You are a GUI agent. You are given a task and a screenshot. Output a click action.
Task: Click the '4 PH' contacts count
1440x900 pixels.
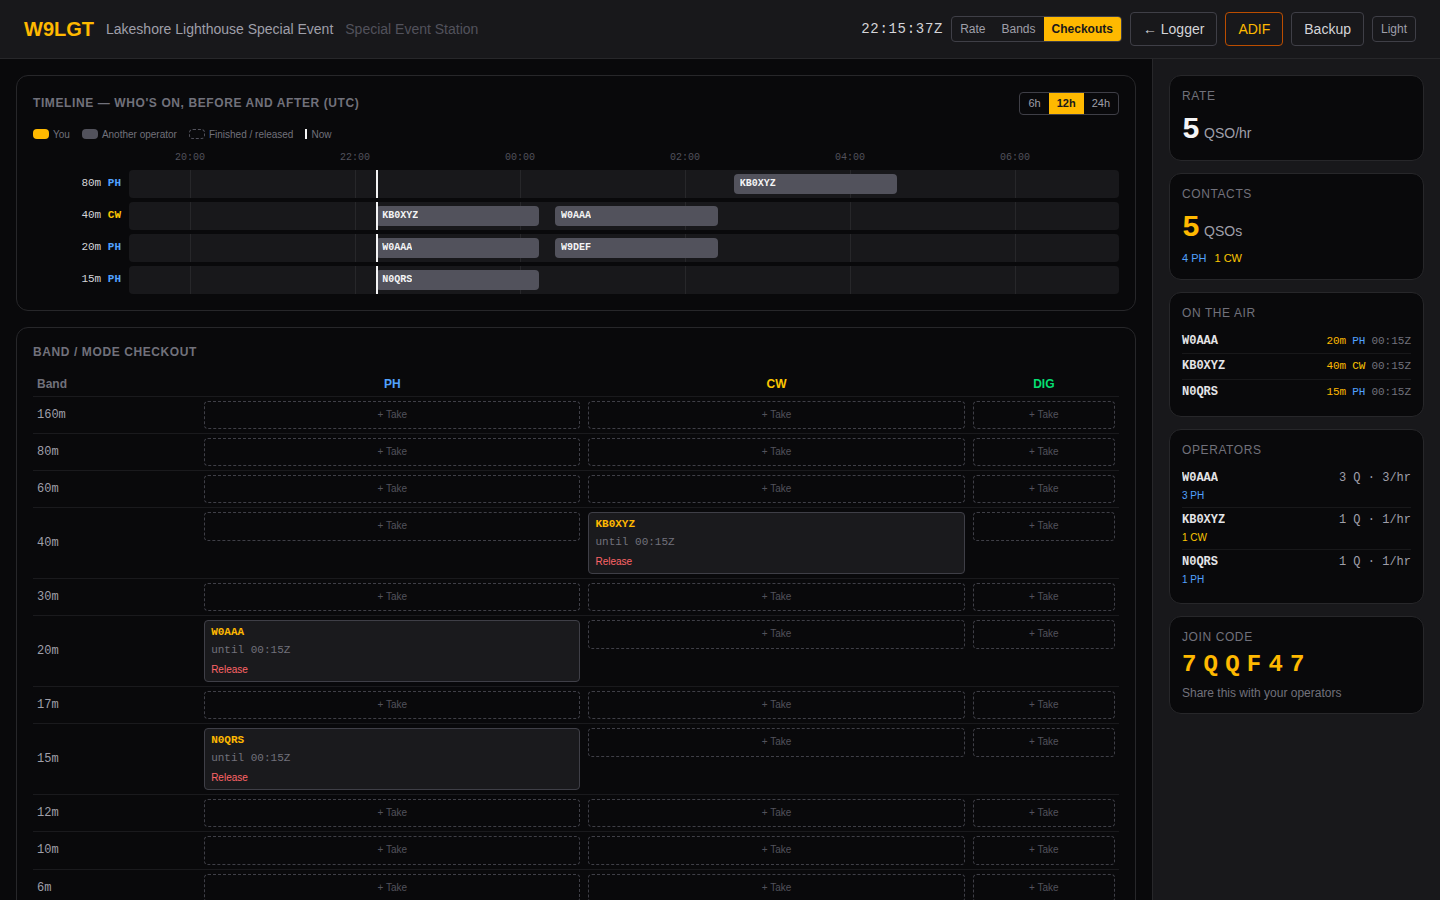[1194, 259]
